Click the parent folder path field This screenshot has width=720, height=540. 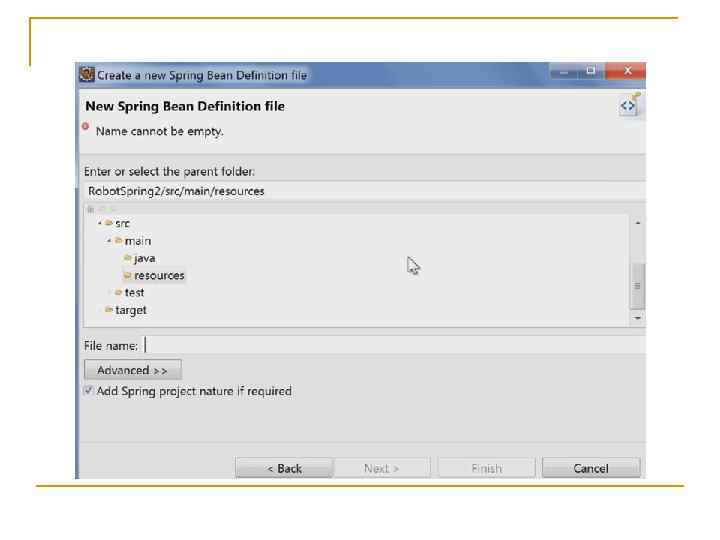click(x=365, y=191)
